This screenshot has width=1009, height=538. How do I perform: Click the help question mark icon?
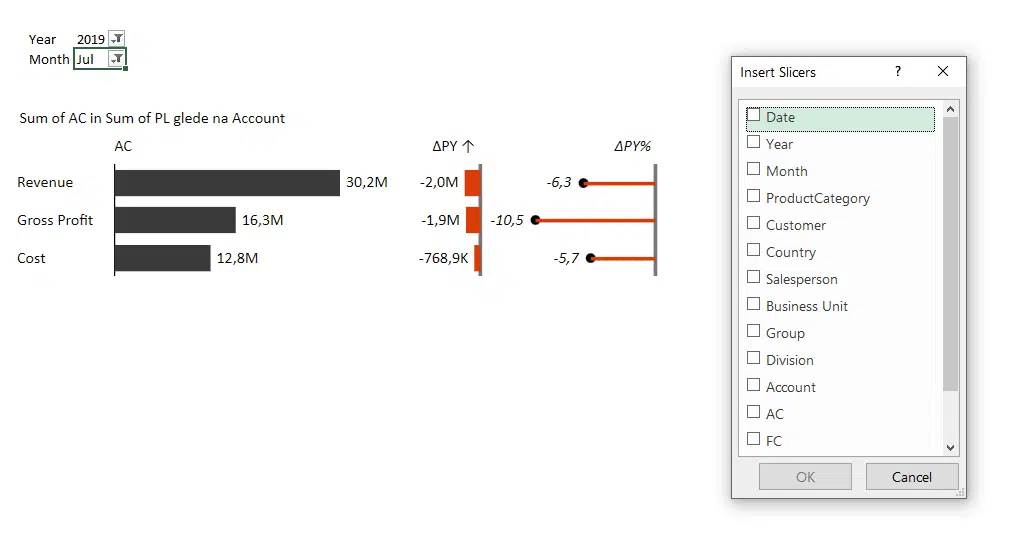pyautogui.click(x=898, y=72)
